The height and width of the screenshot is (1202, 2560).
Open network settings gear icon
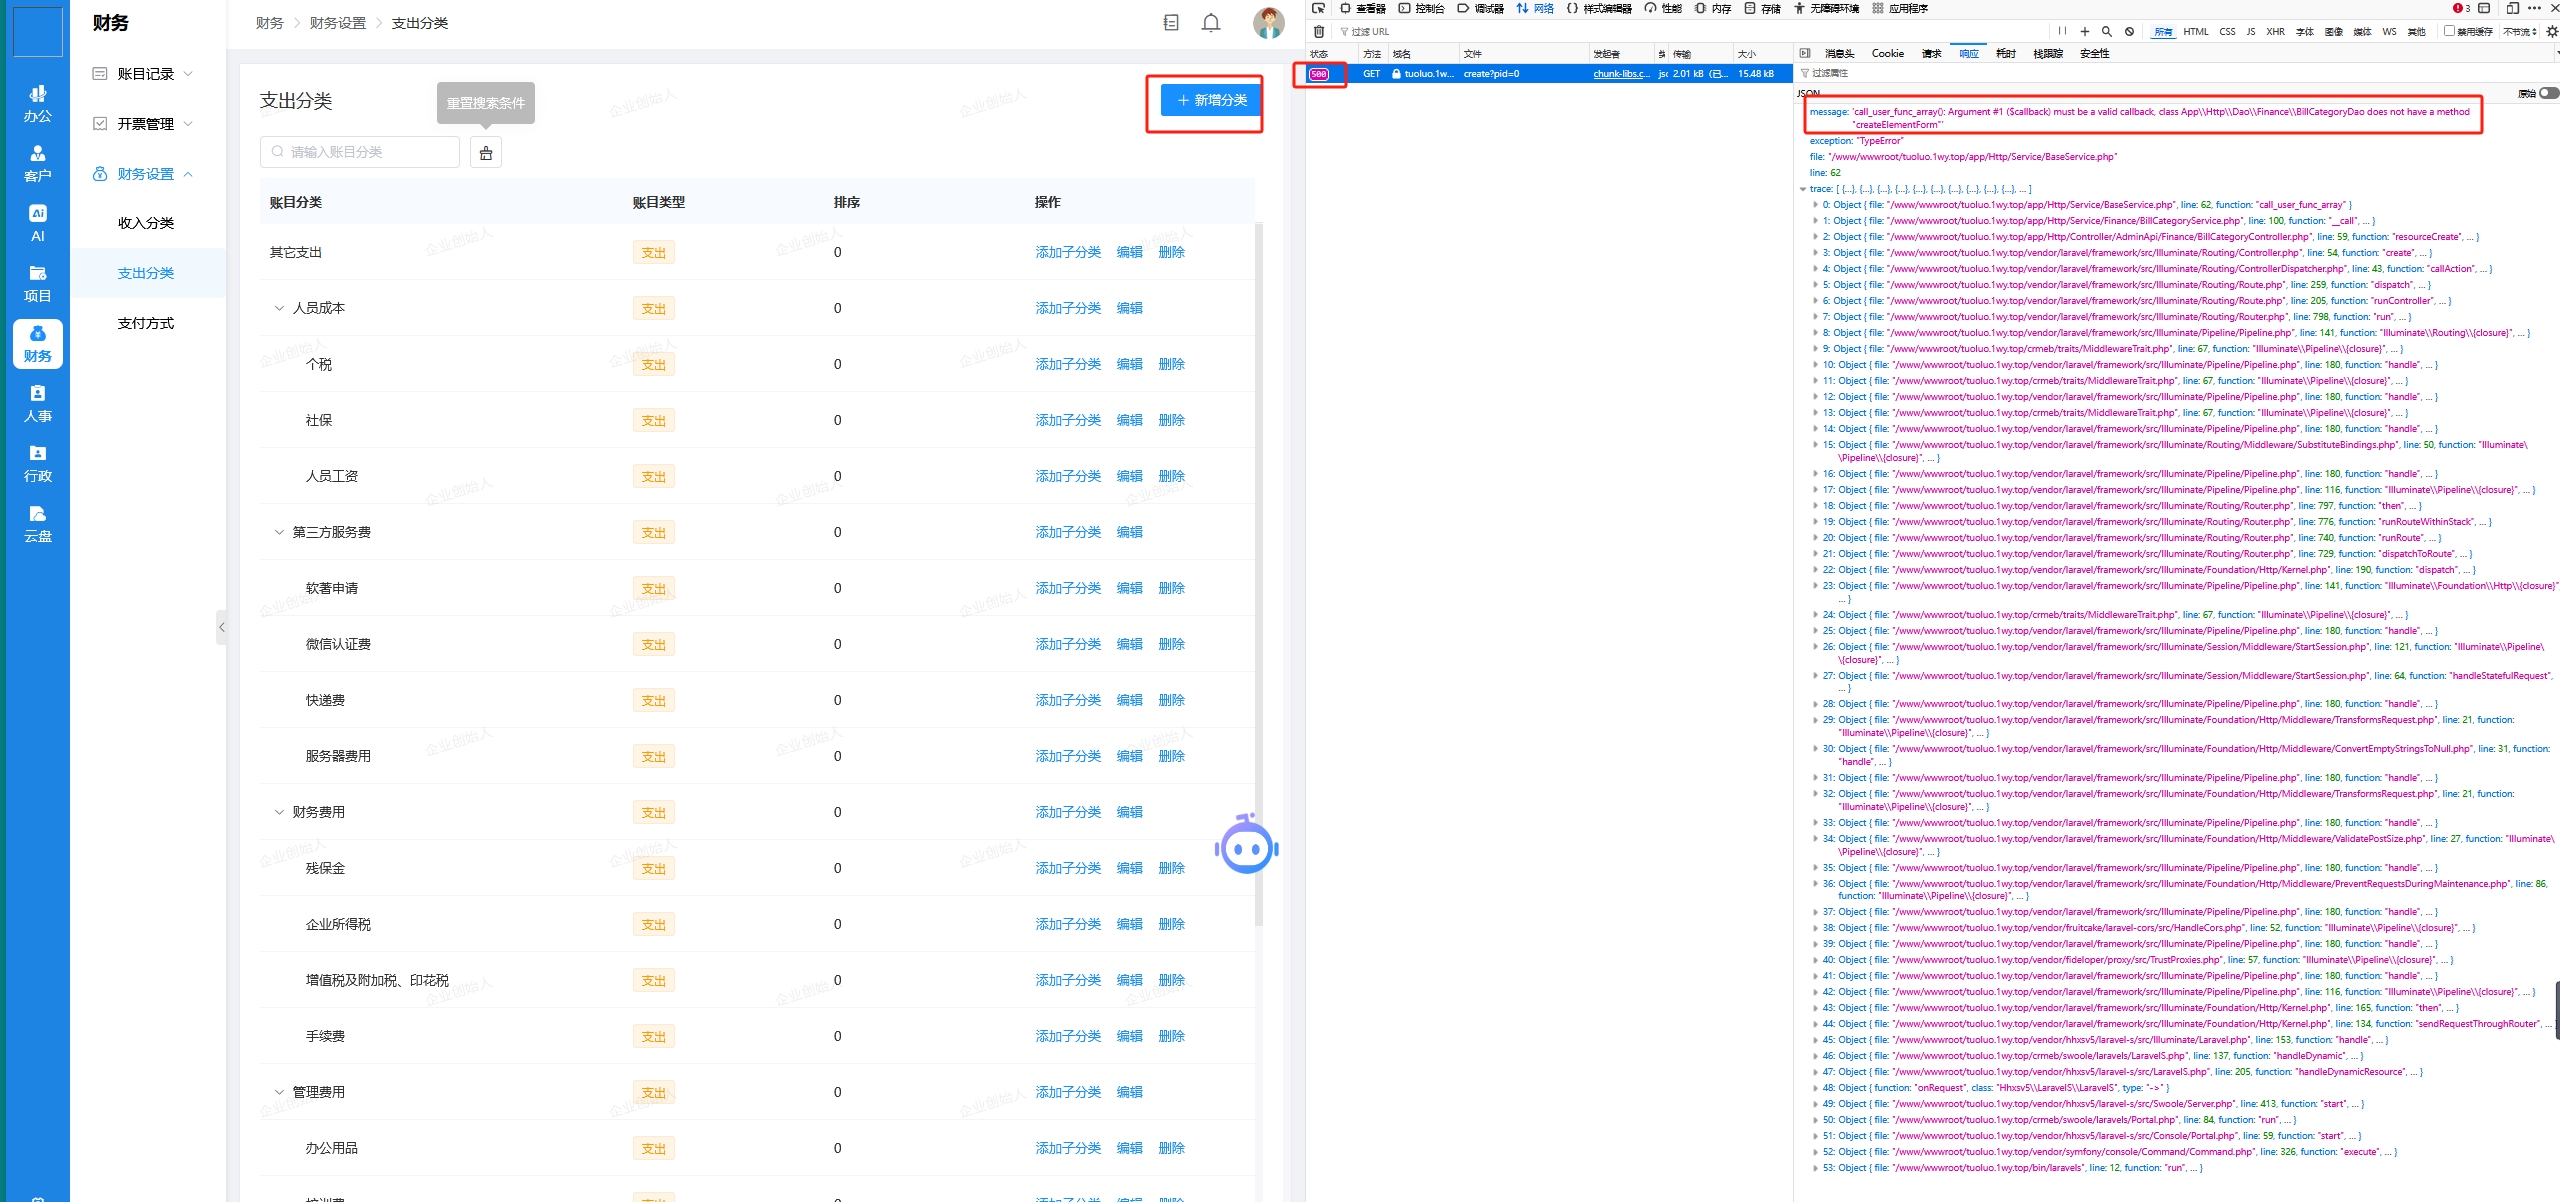coord(2551,31)
